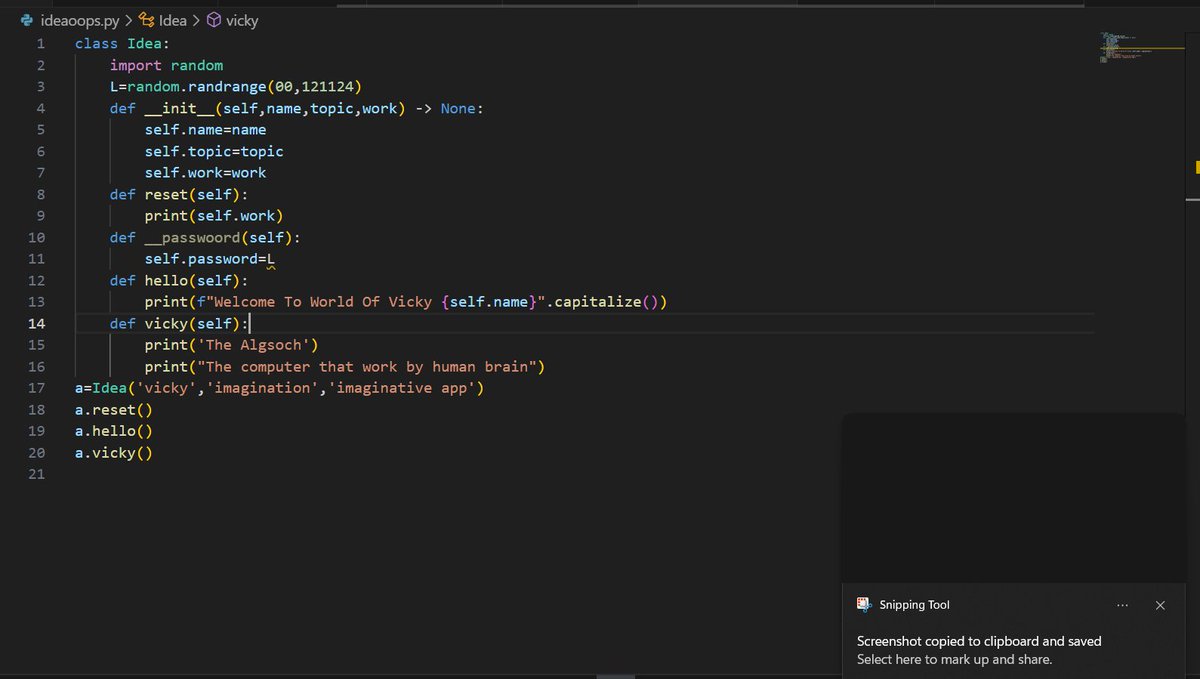The width and height of the screenshot is (1200, 679).
Task: Click the Snipping Tool app icon
Action: click(x=864, y=604)
